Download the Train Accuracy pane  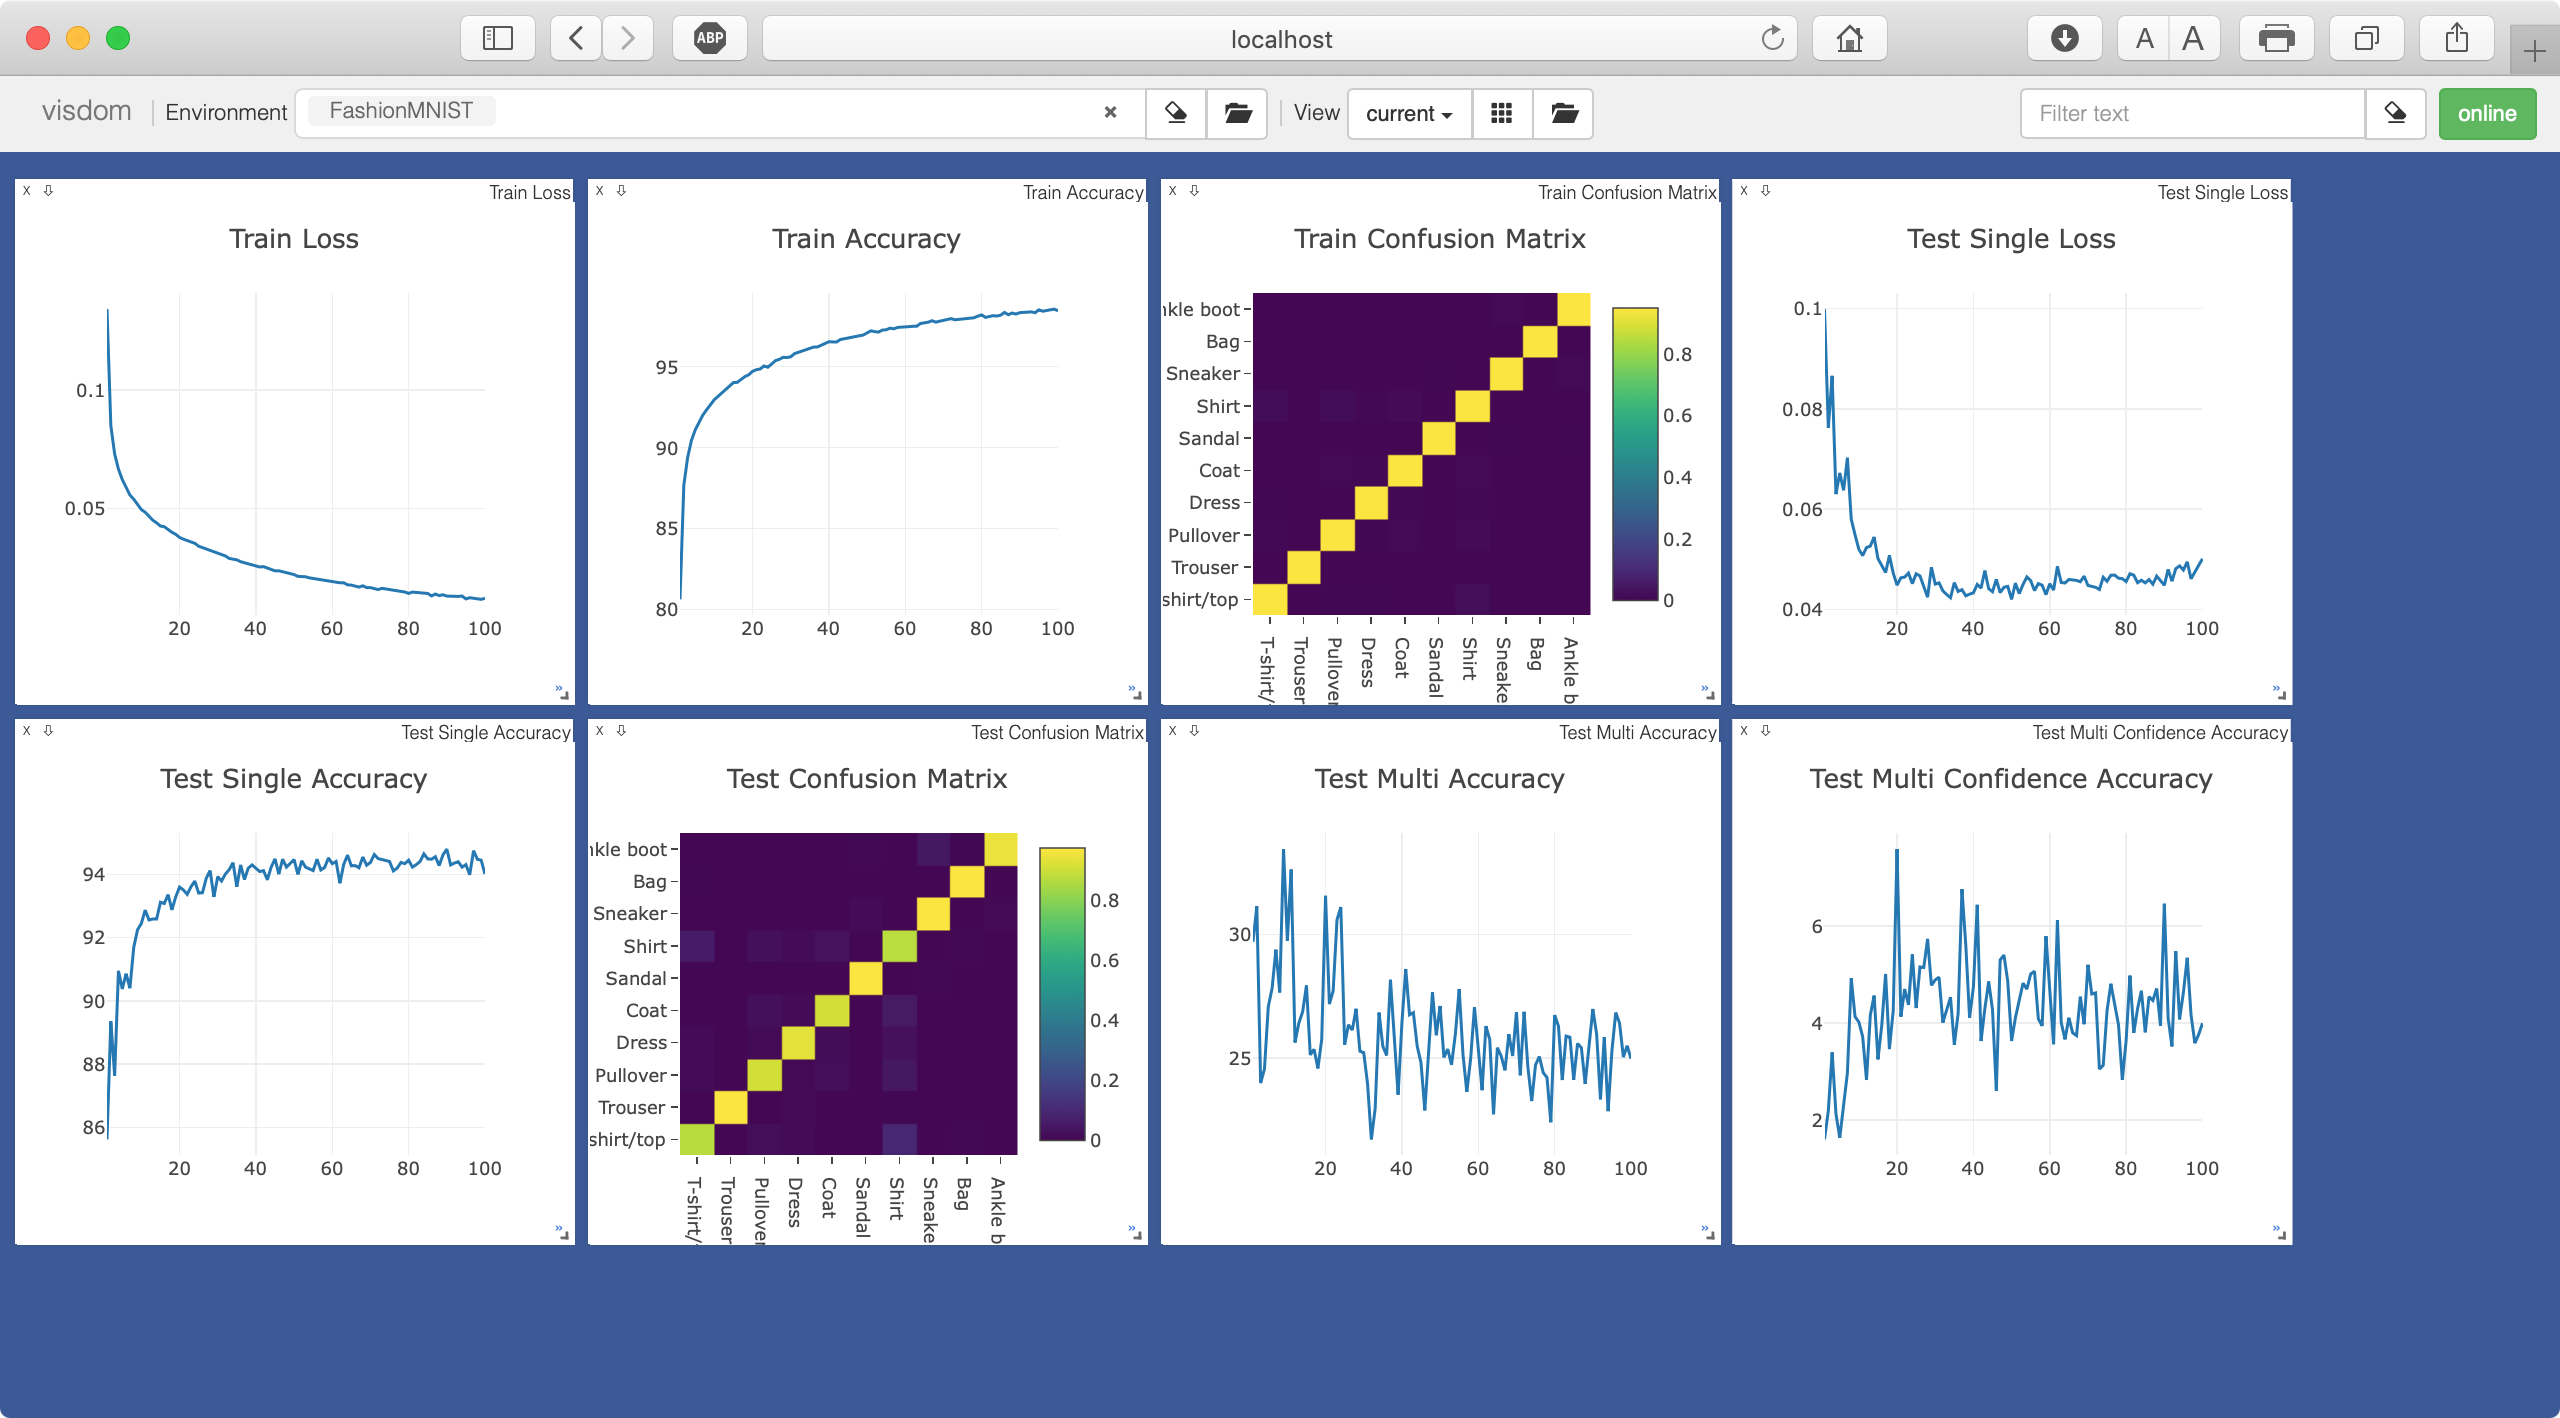click(621, 190)
